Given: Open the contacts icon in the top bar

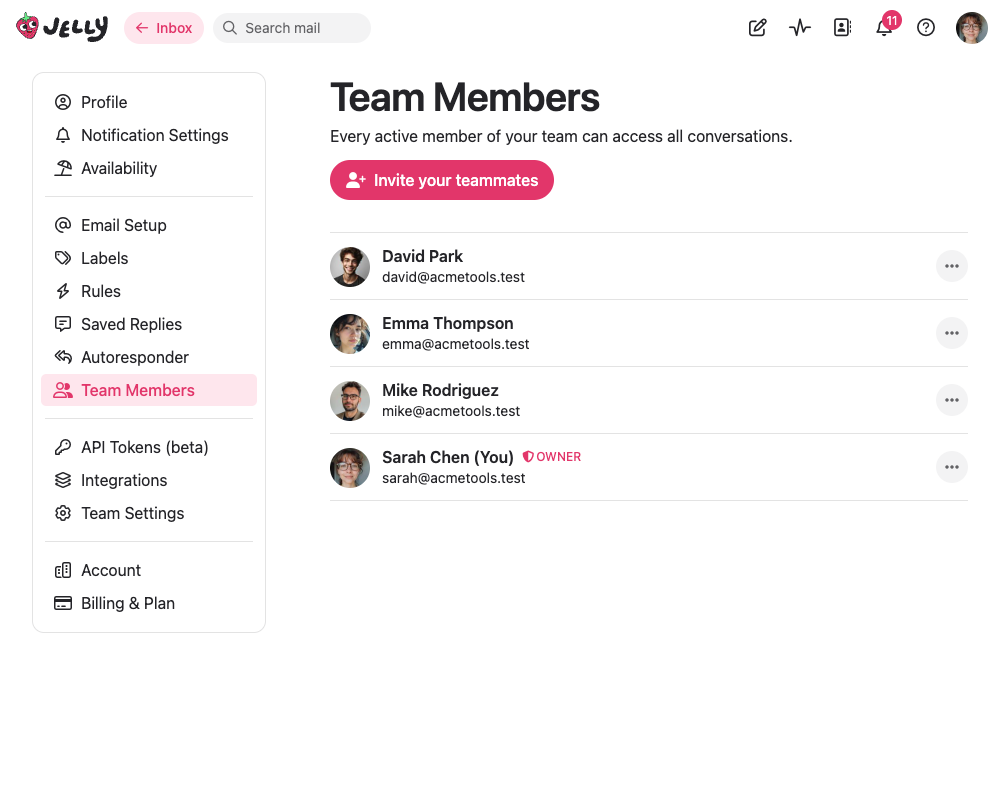Looking at the screenshot, I should (x=841, y=27).
